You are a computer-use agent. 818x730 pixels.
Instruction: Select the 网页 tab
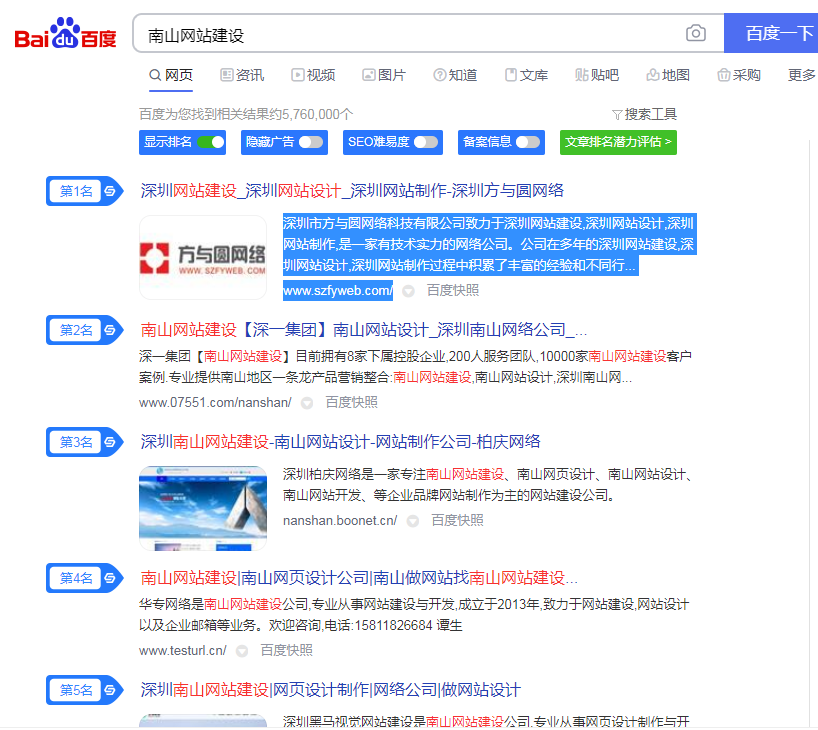click(171, 75)
